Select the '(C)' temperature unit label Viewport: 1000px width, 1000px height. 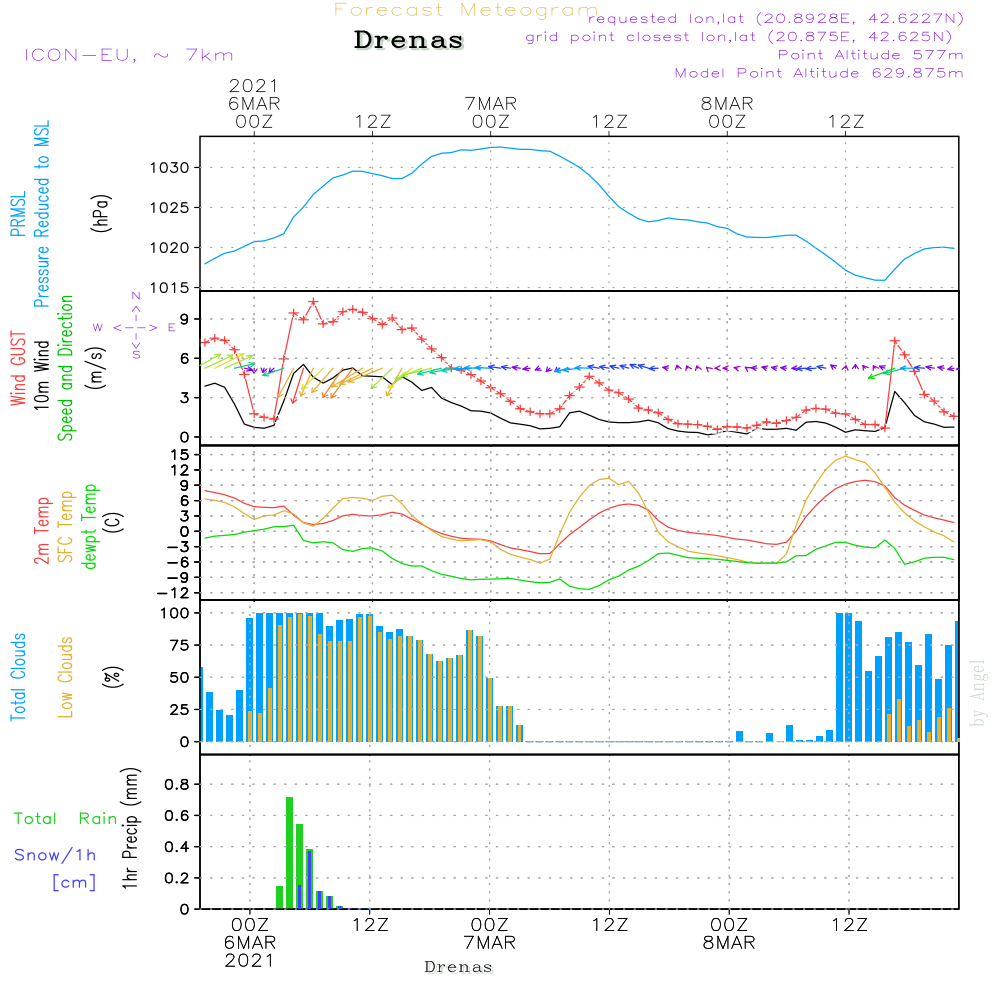(114, 522)
